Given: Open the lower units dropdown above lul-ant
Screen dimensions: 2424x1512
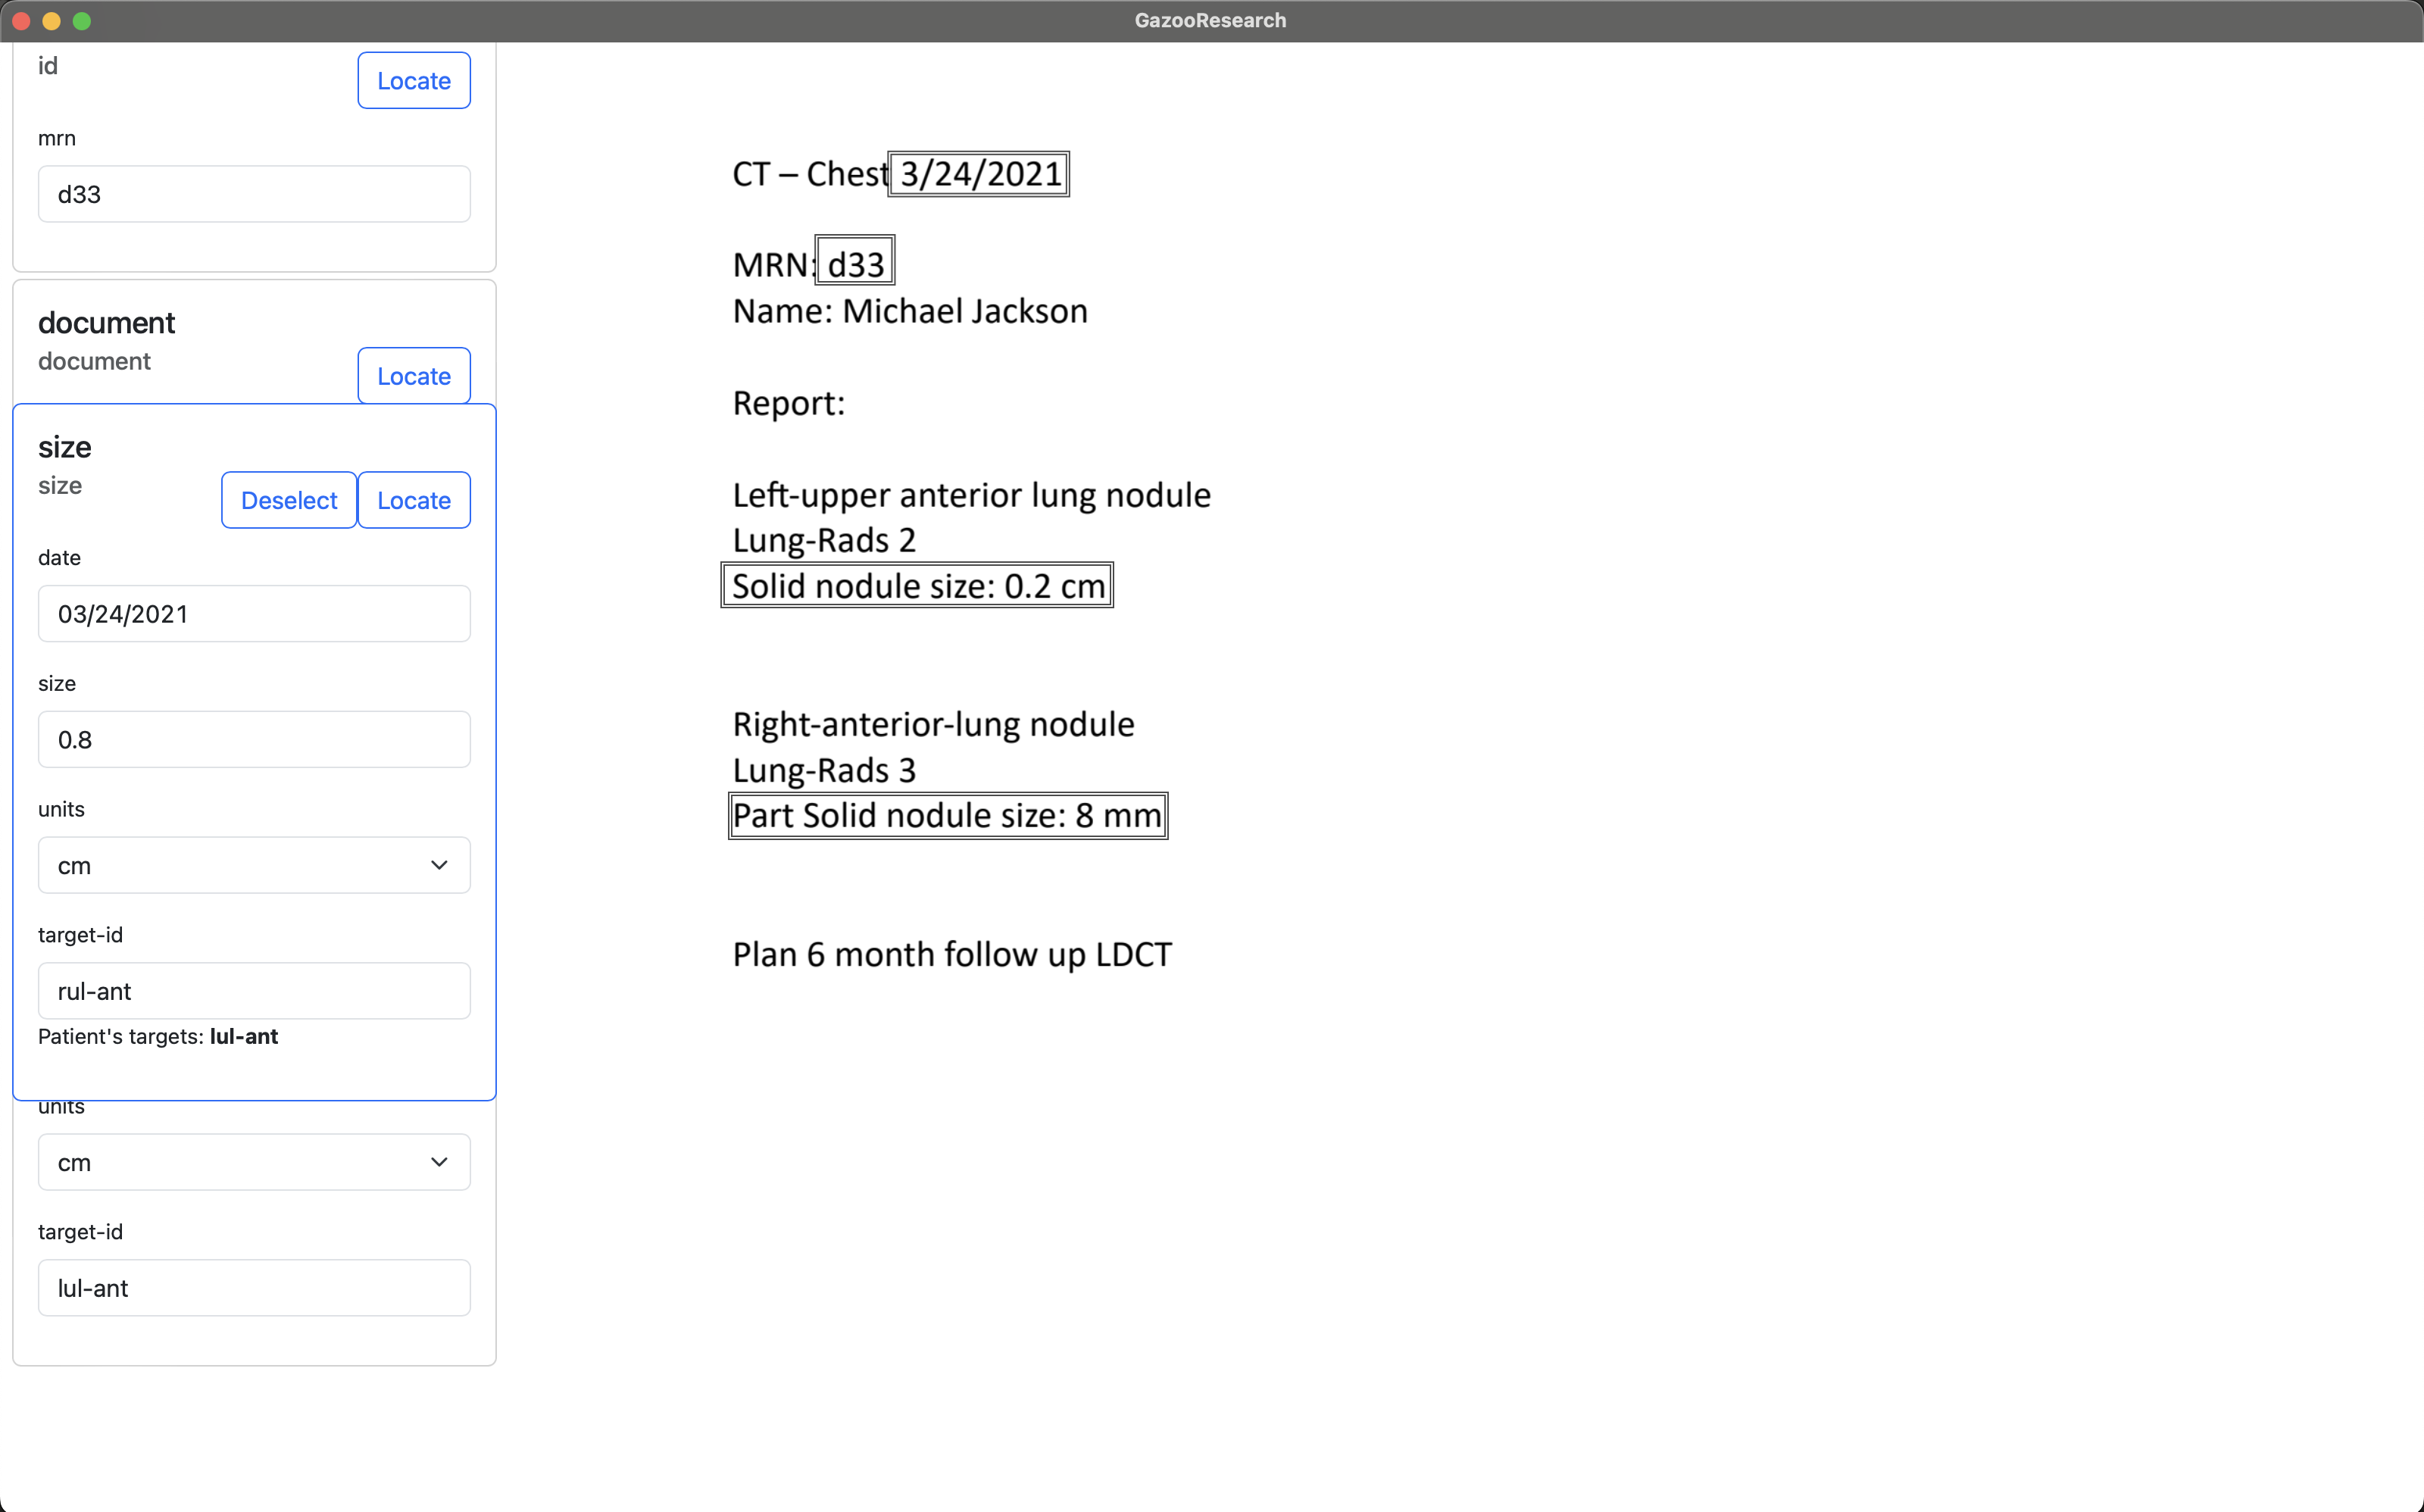Looking at the screenshot, I should (254, 1162).
